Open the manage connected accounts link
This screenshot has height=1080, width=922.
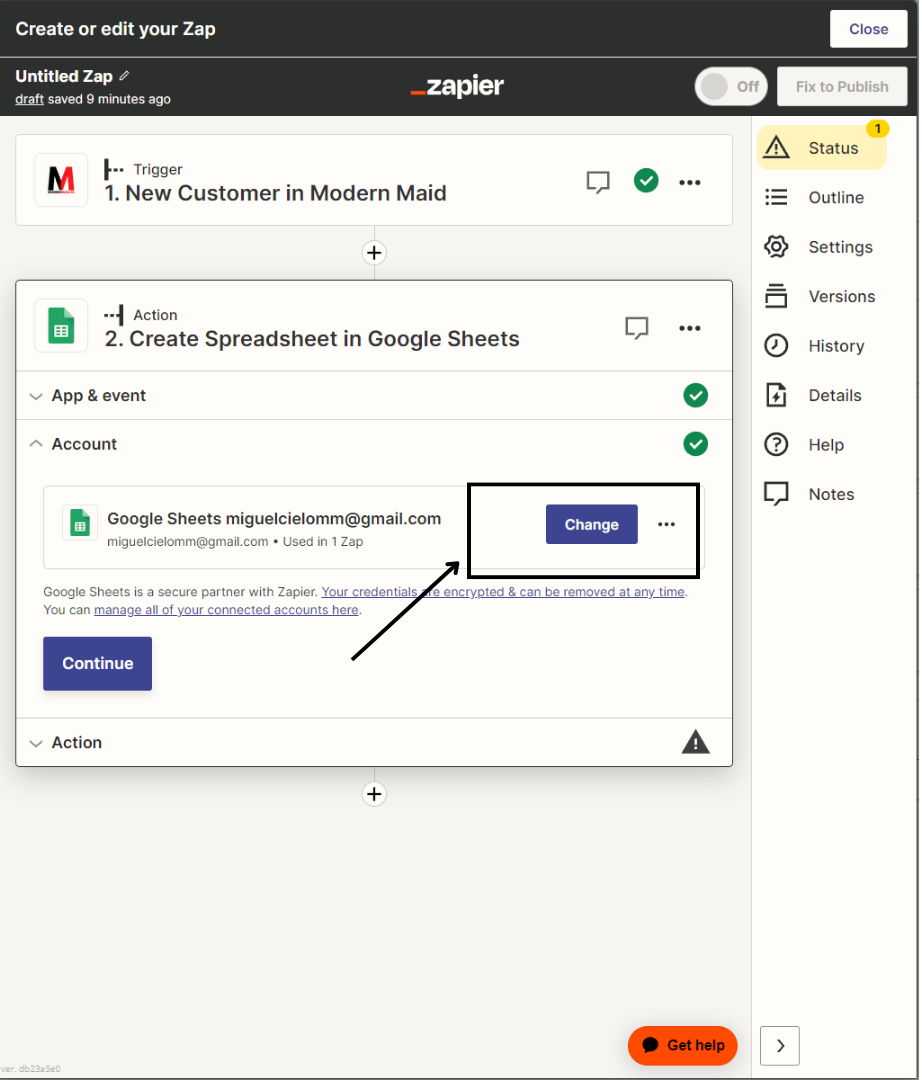click(x=226, y=610)
